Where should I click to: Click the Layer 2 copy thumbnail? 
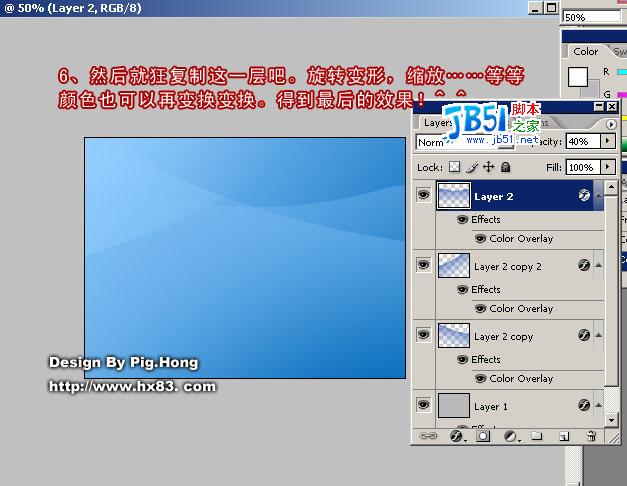[x=454, y=335]
